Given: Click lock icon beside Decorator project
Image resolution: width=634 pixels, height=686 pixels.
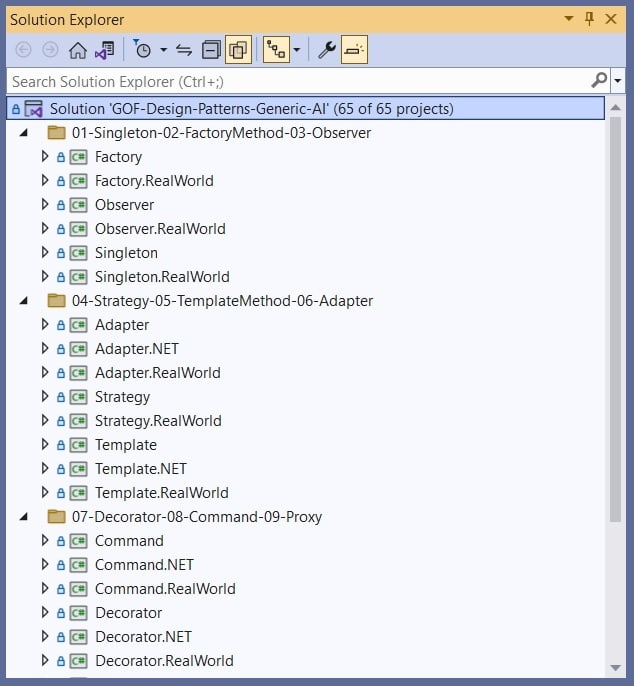Looking at the screenshot, I should tap(61, 613).
